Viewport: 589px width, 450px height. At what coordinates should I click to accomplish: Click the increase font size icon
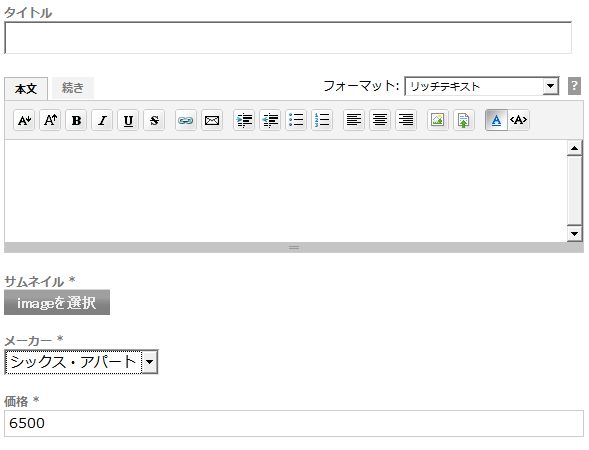[x=50, y=120]
